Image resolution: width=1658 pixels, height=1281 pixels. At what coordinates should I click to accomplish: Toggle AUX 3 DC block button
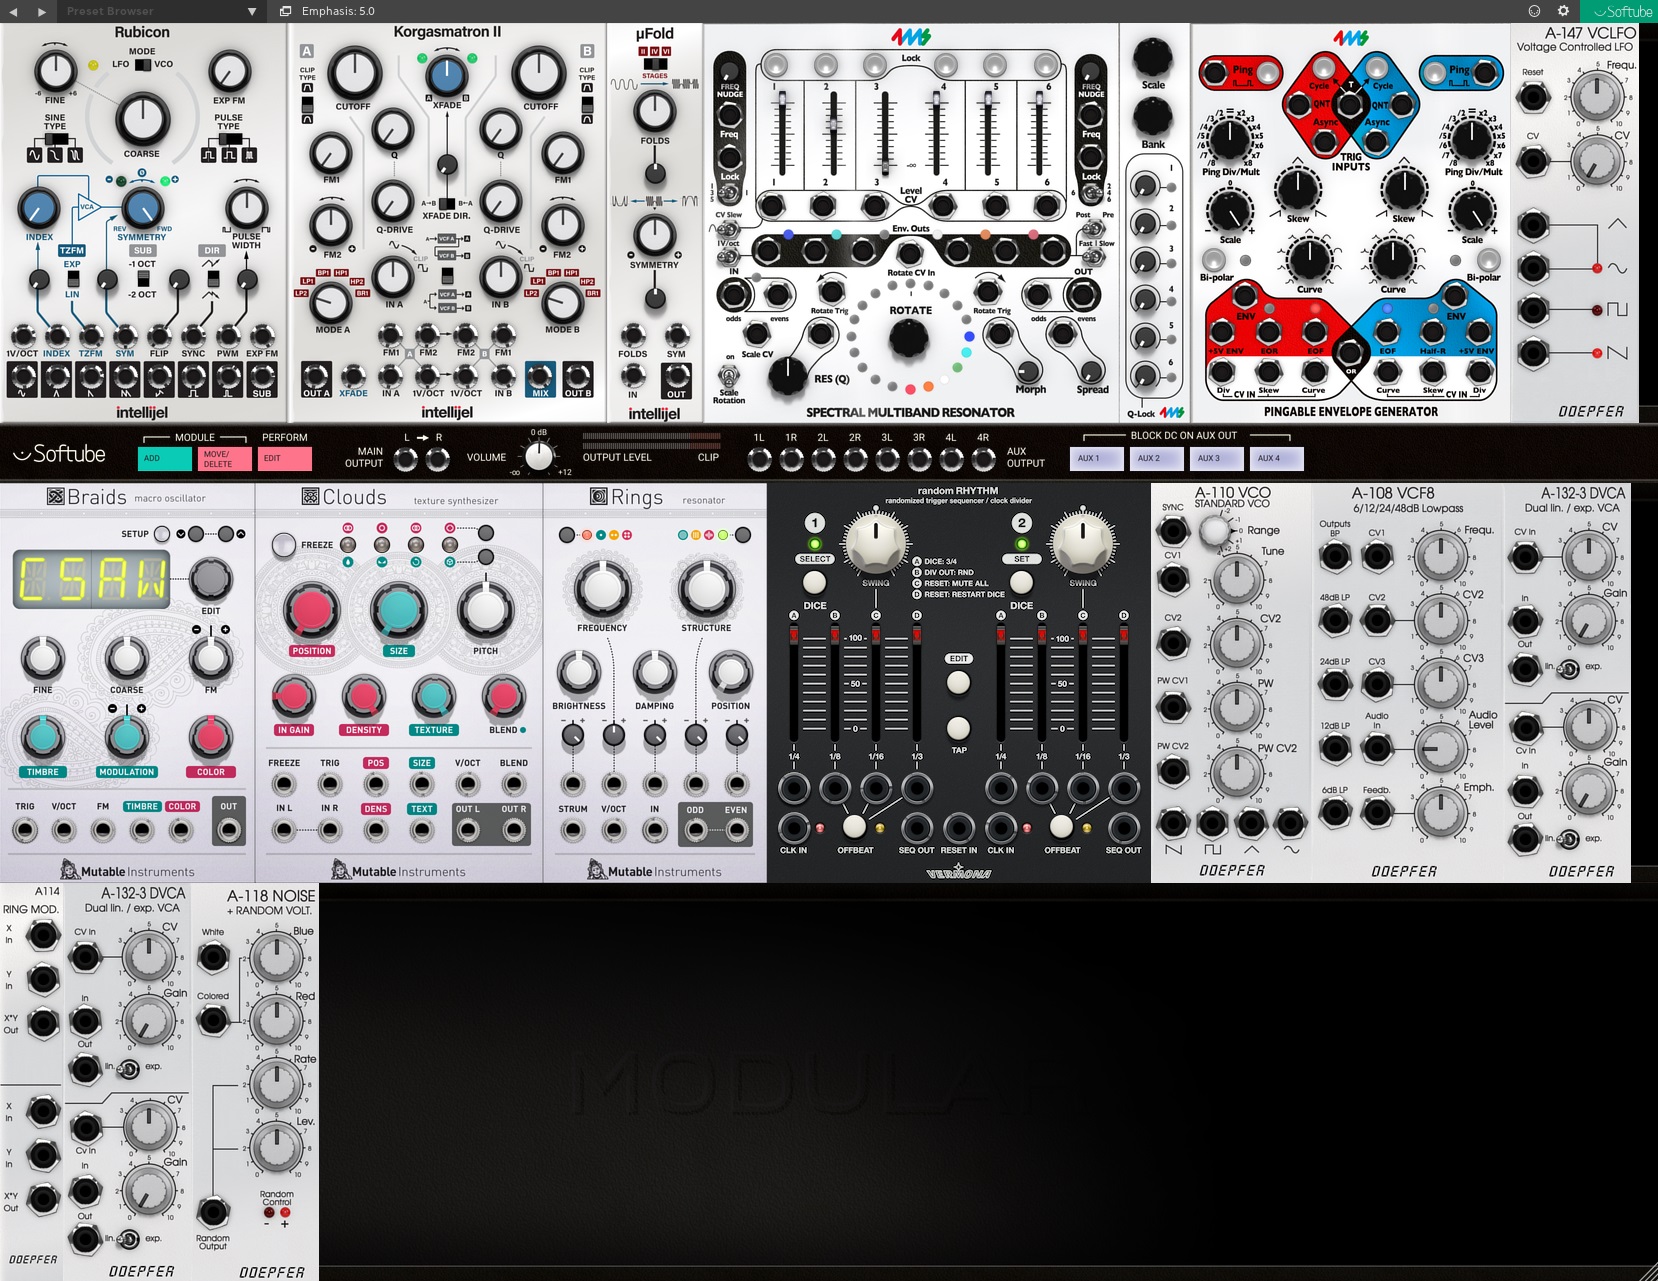1217,458
